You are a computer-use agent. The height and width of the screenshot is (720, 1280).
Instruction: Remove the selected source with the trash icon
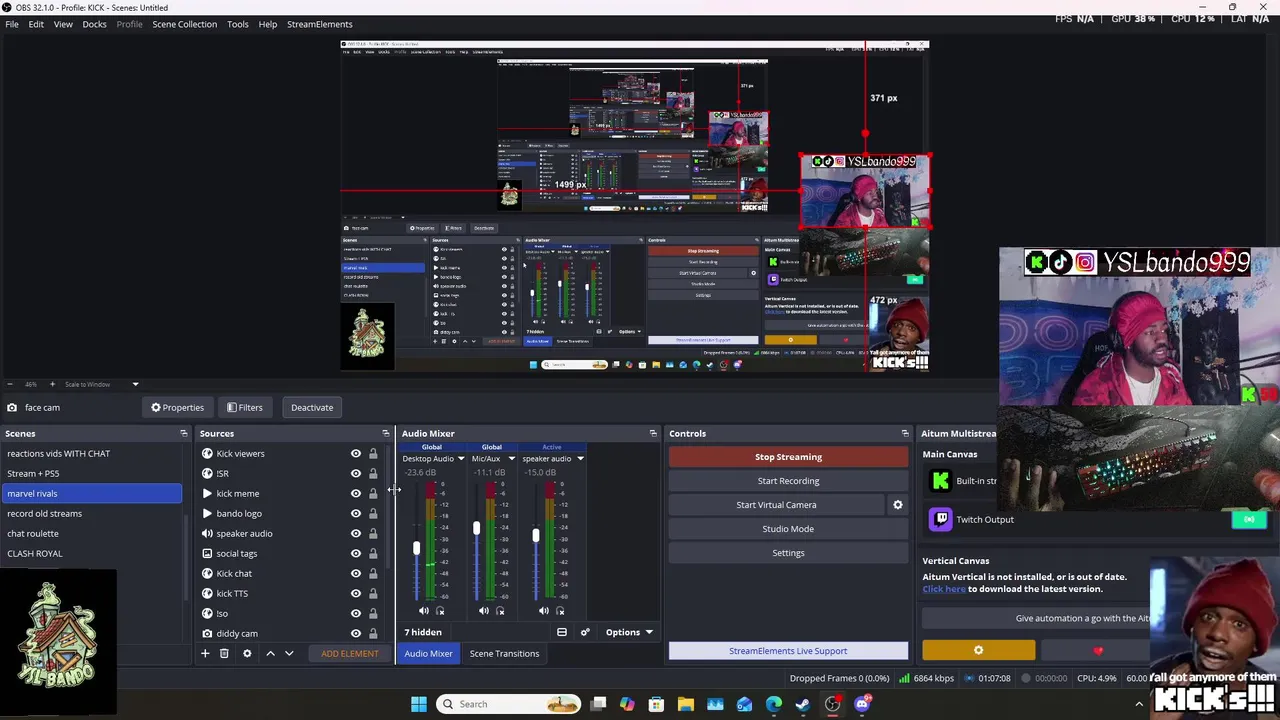[224, 653]
